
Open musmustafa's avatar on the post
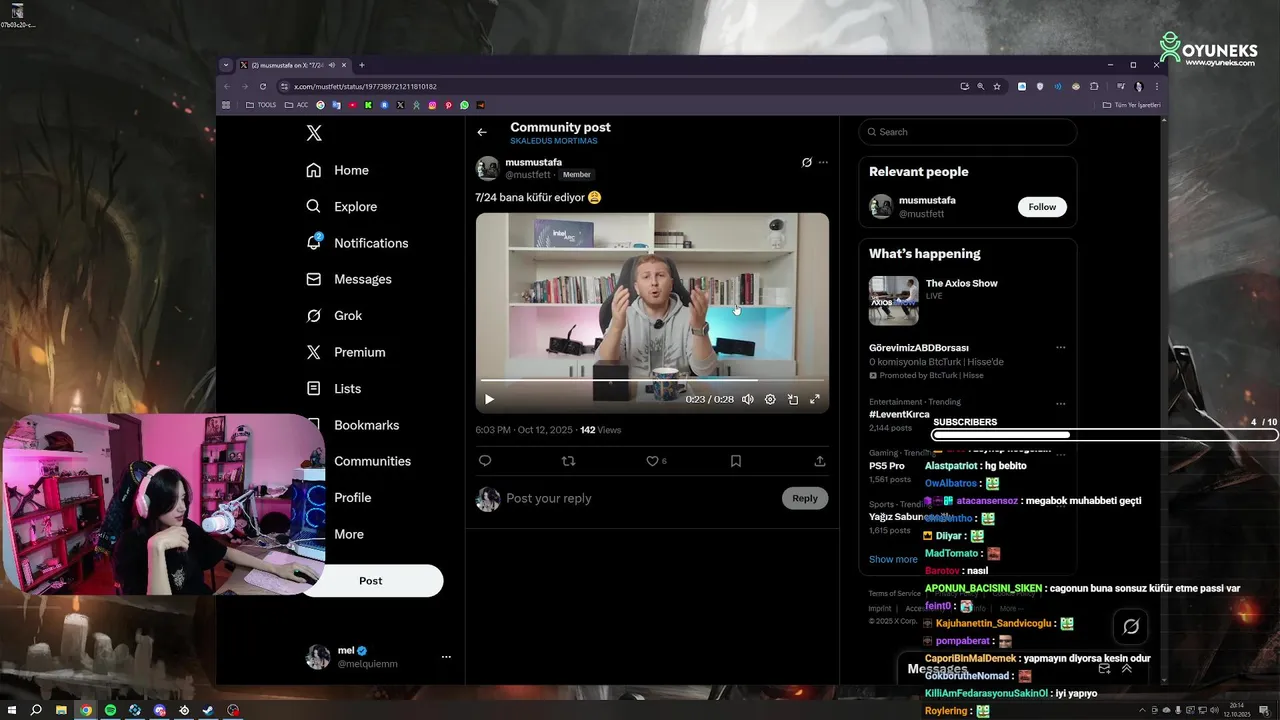point(487,168)
